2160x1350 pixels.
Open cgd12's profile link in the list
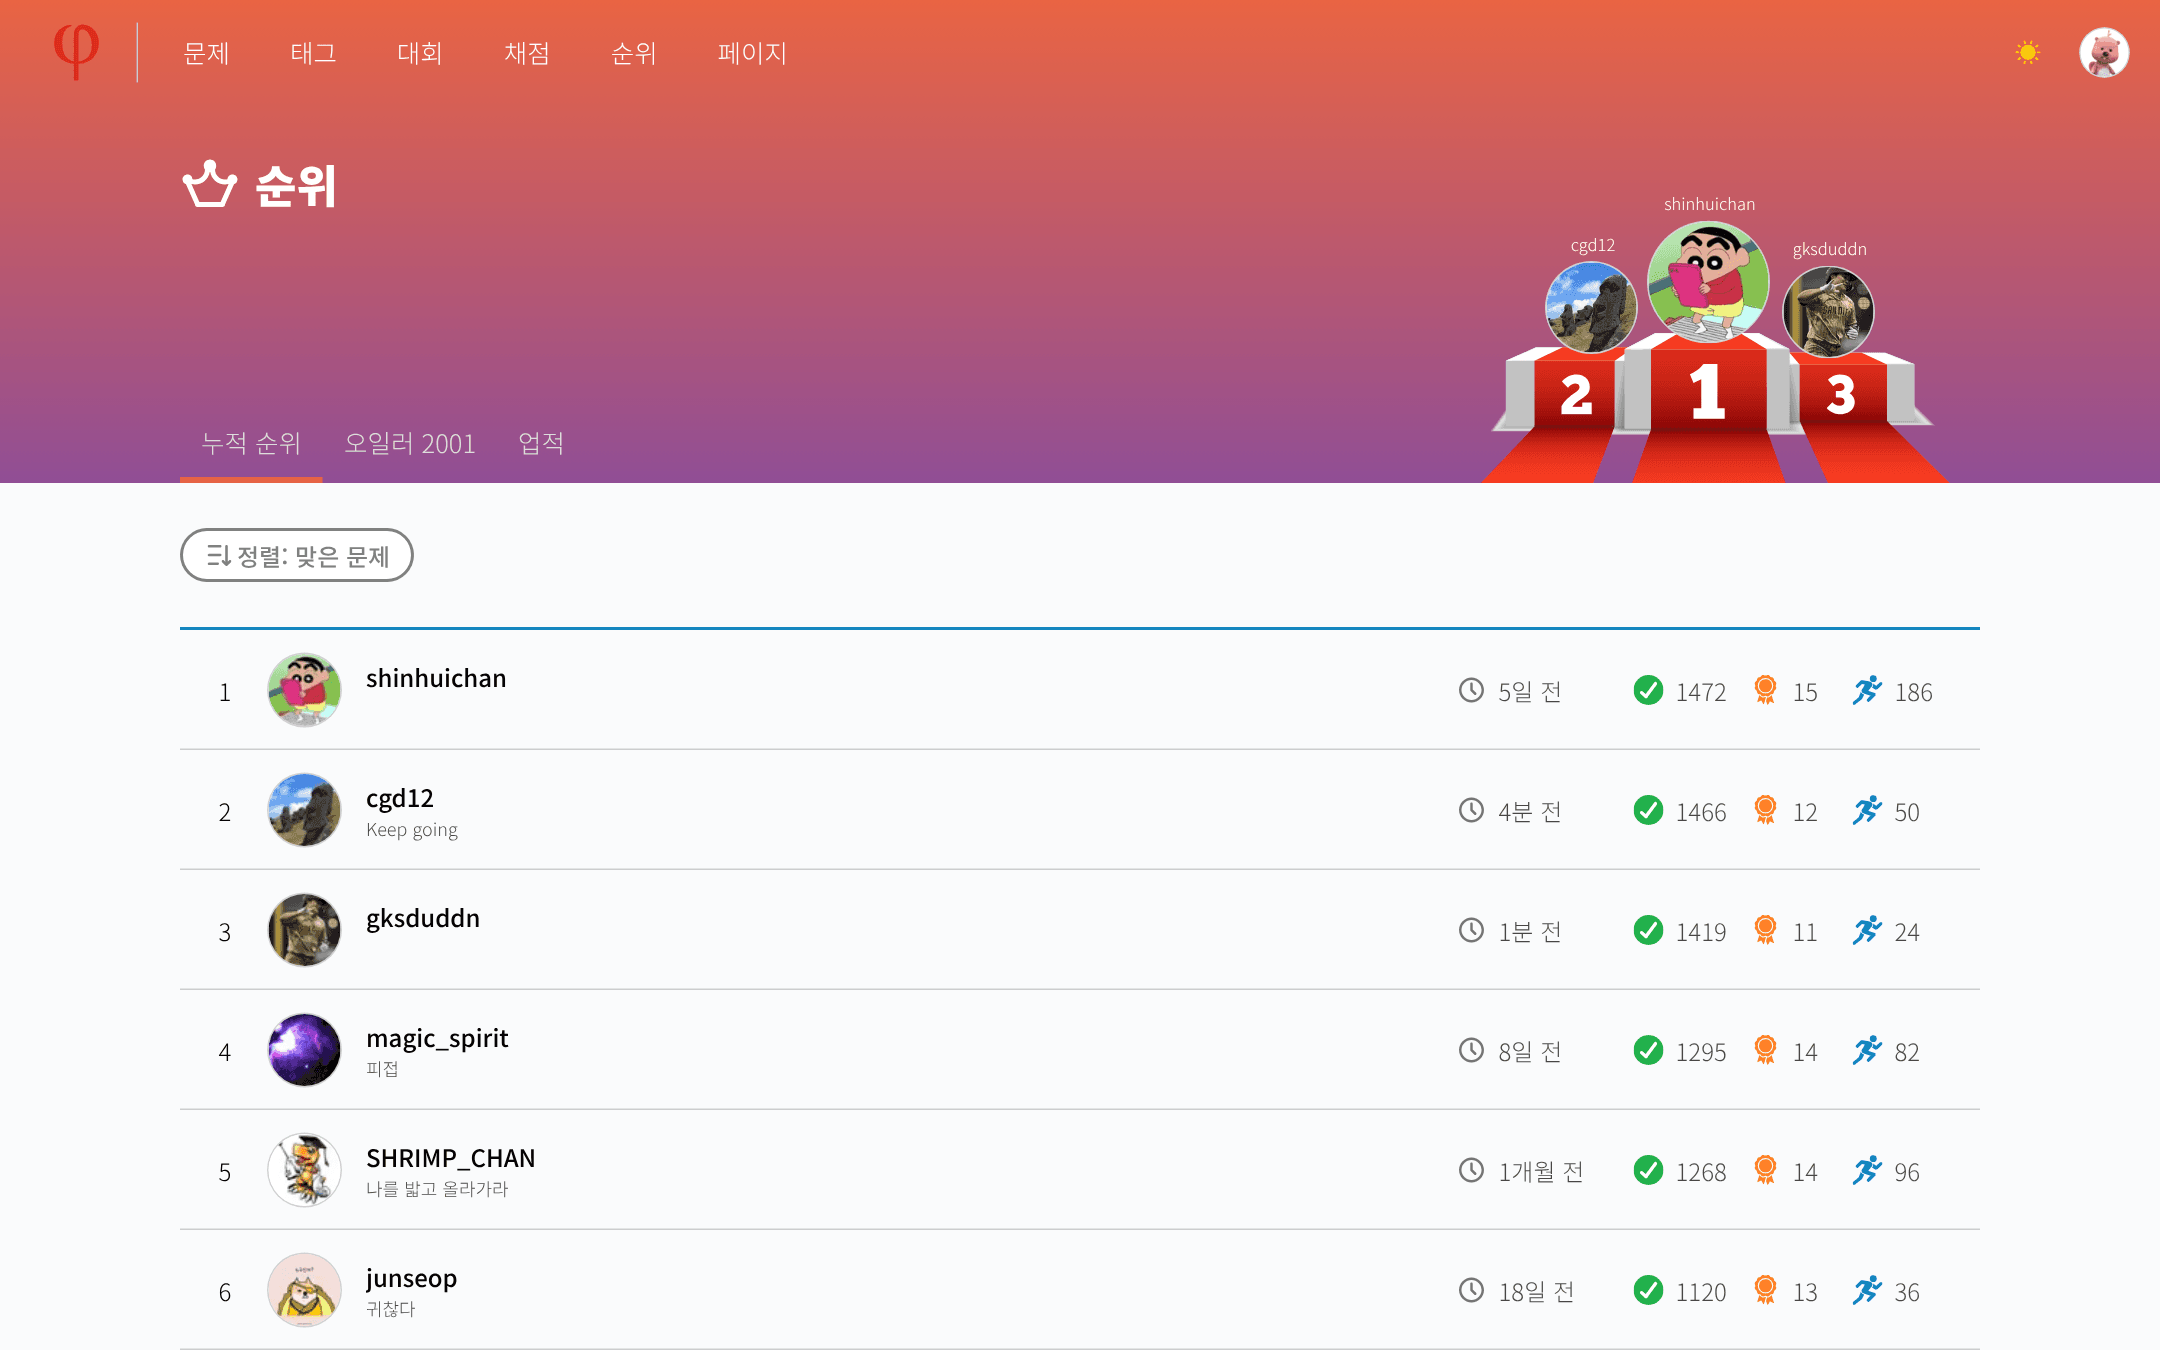coord(400,798)
